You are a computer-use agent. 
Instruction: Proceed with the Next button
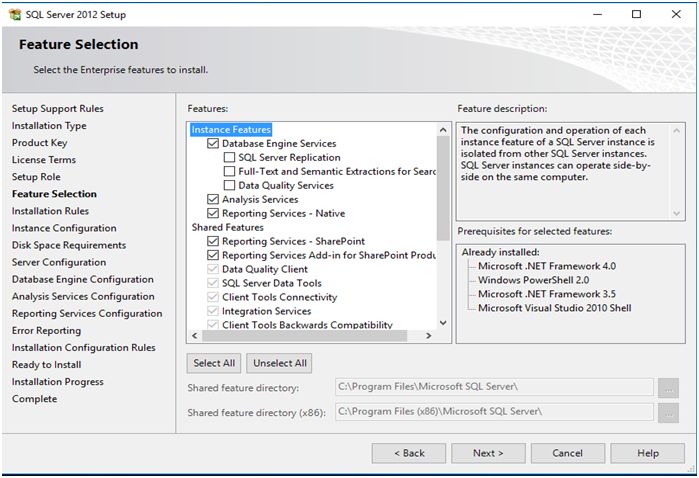tap(488, 453)
